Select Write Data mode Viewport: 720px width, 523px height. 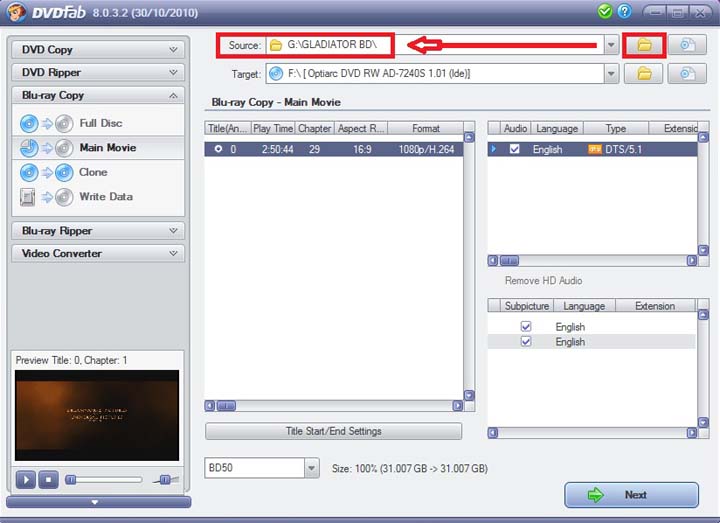(98, 197)
